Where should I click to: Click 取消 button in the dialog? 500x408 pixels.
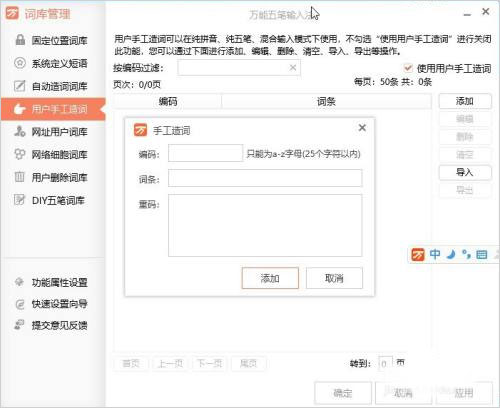tap(334, 278)
